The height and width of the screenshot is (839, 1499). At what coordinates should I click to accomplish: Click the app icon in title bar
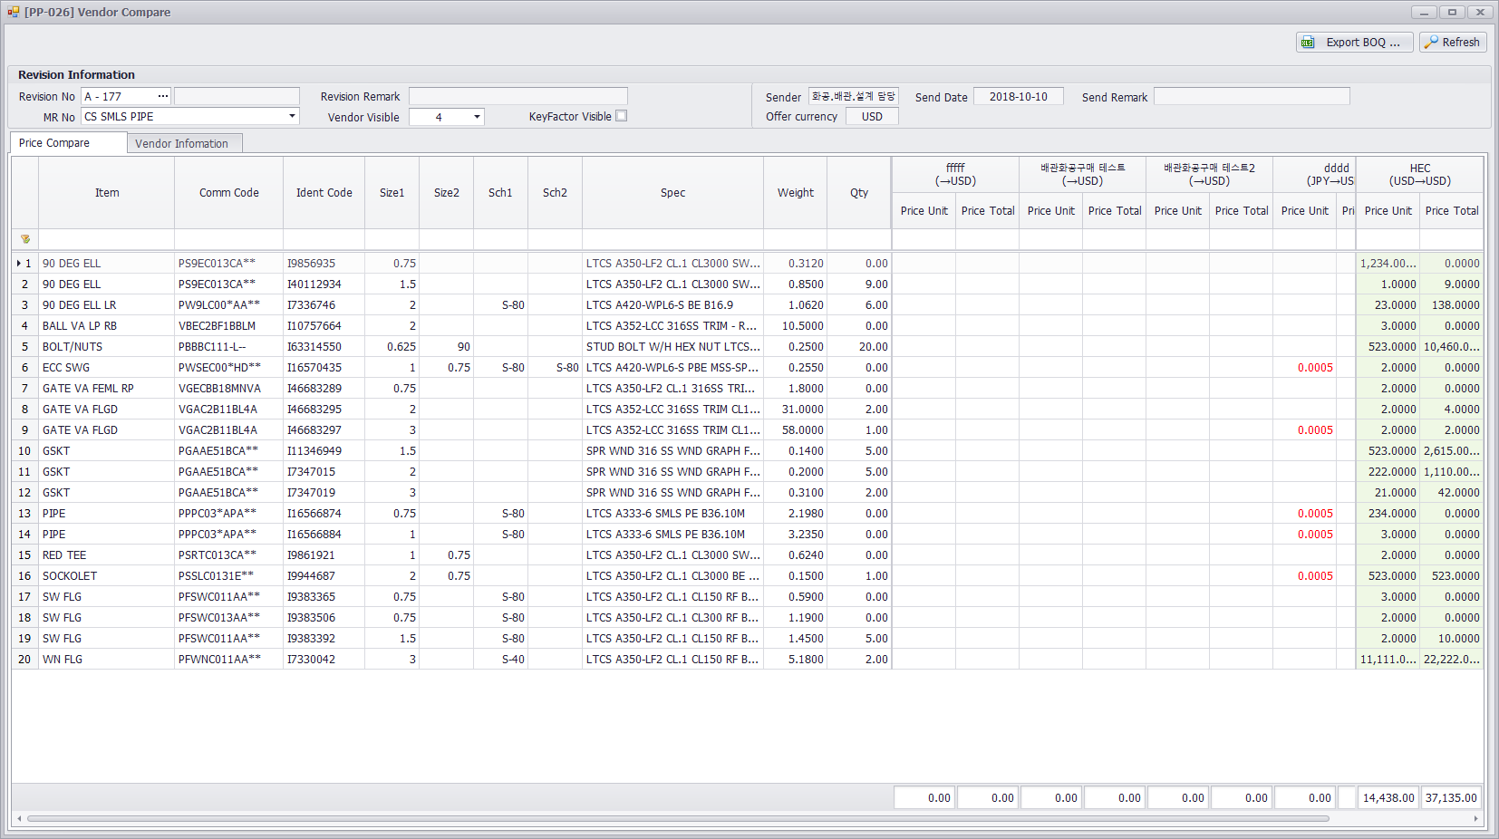point(13,12)
